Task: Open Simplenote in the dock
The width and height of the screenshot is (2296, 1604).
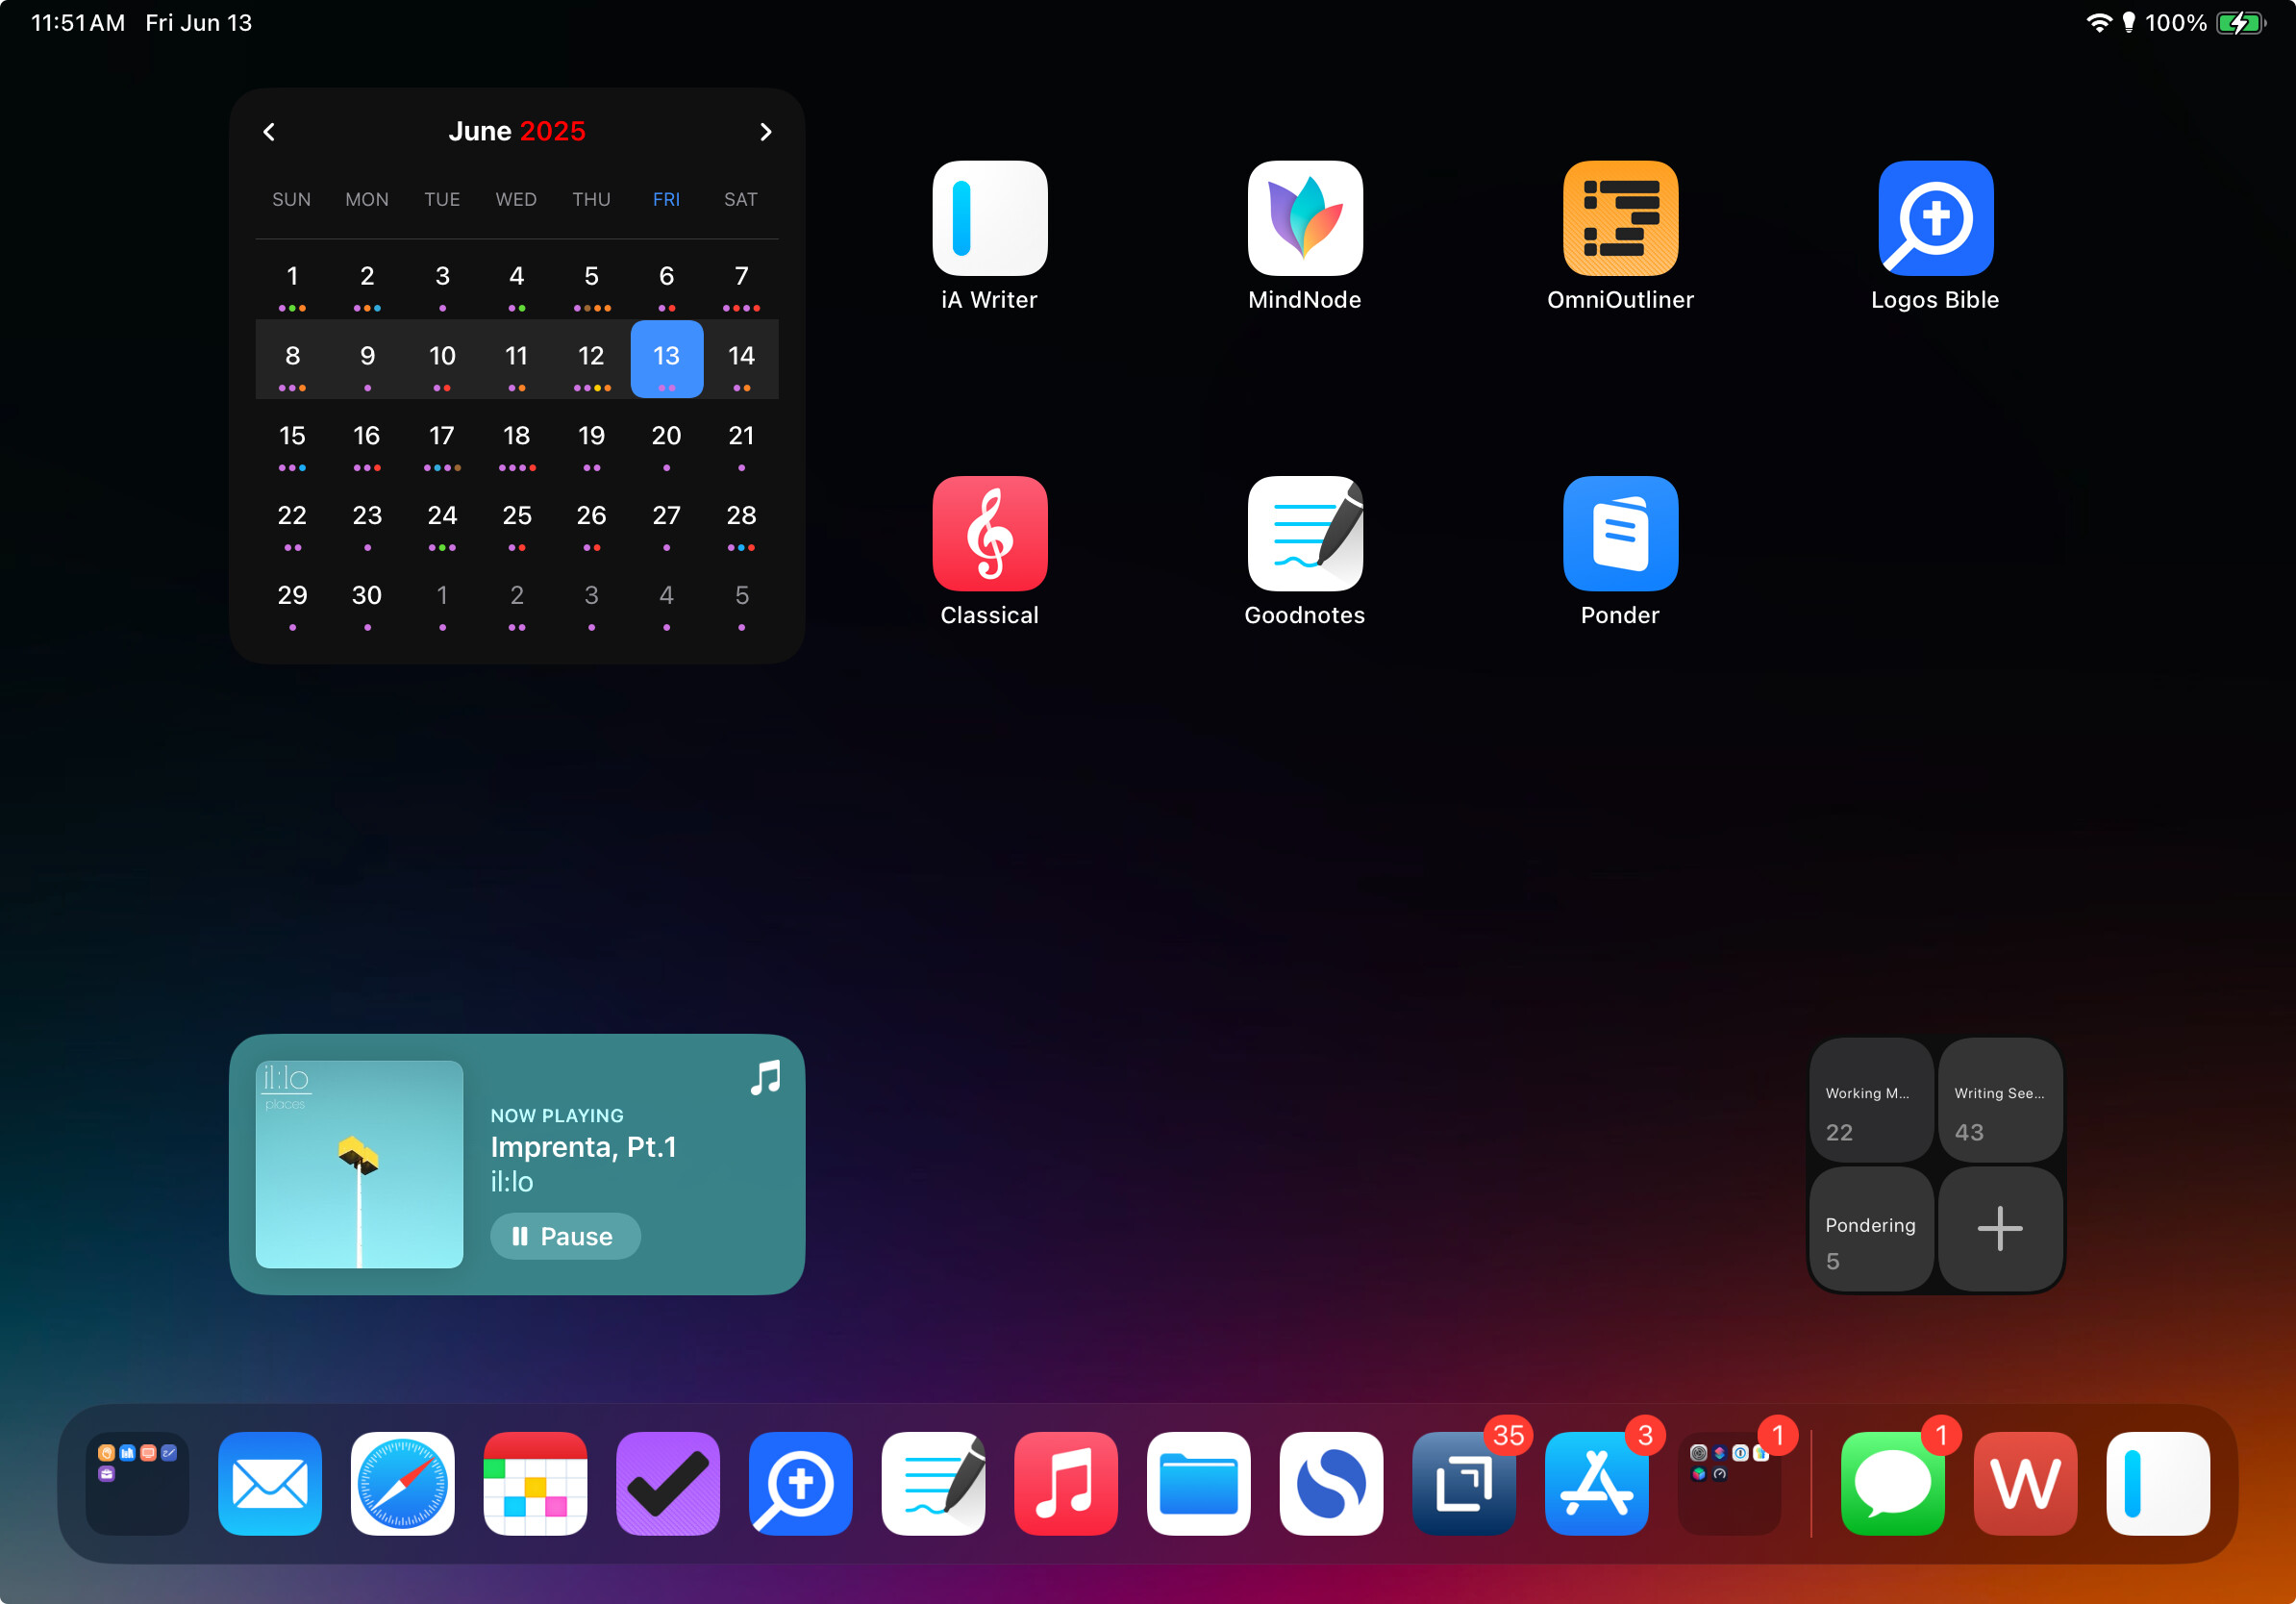Action: pos(1331,1483)
